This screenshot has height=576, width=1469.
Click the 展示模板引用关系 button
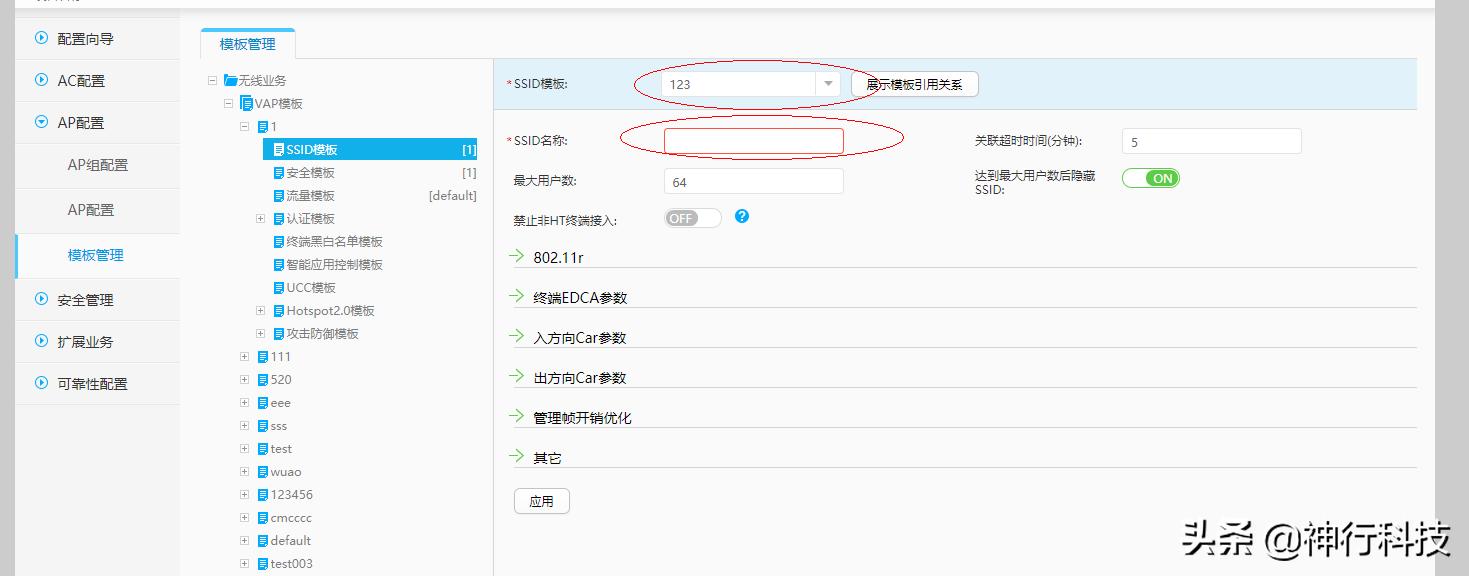[x=913, y=84]
